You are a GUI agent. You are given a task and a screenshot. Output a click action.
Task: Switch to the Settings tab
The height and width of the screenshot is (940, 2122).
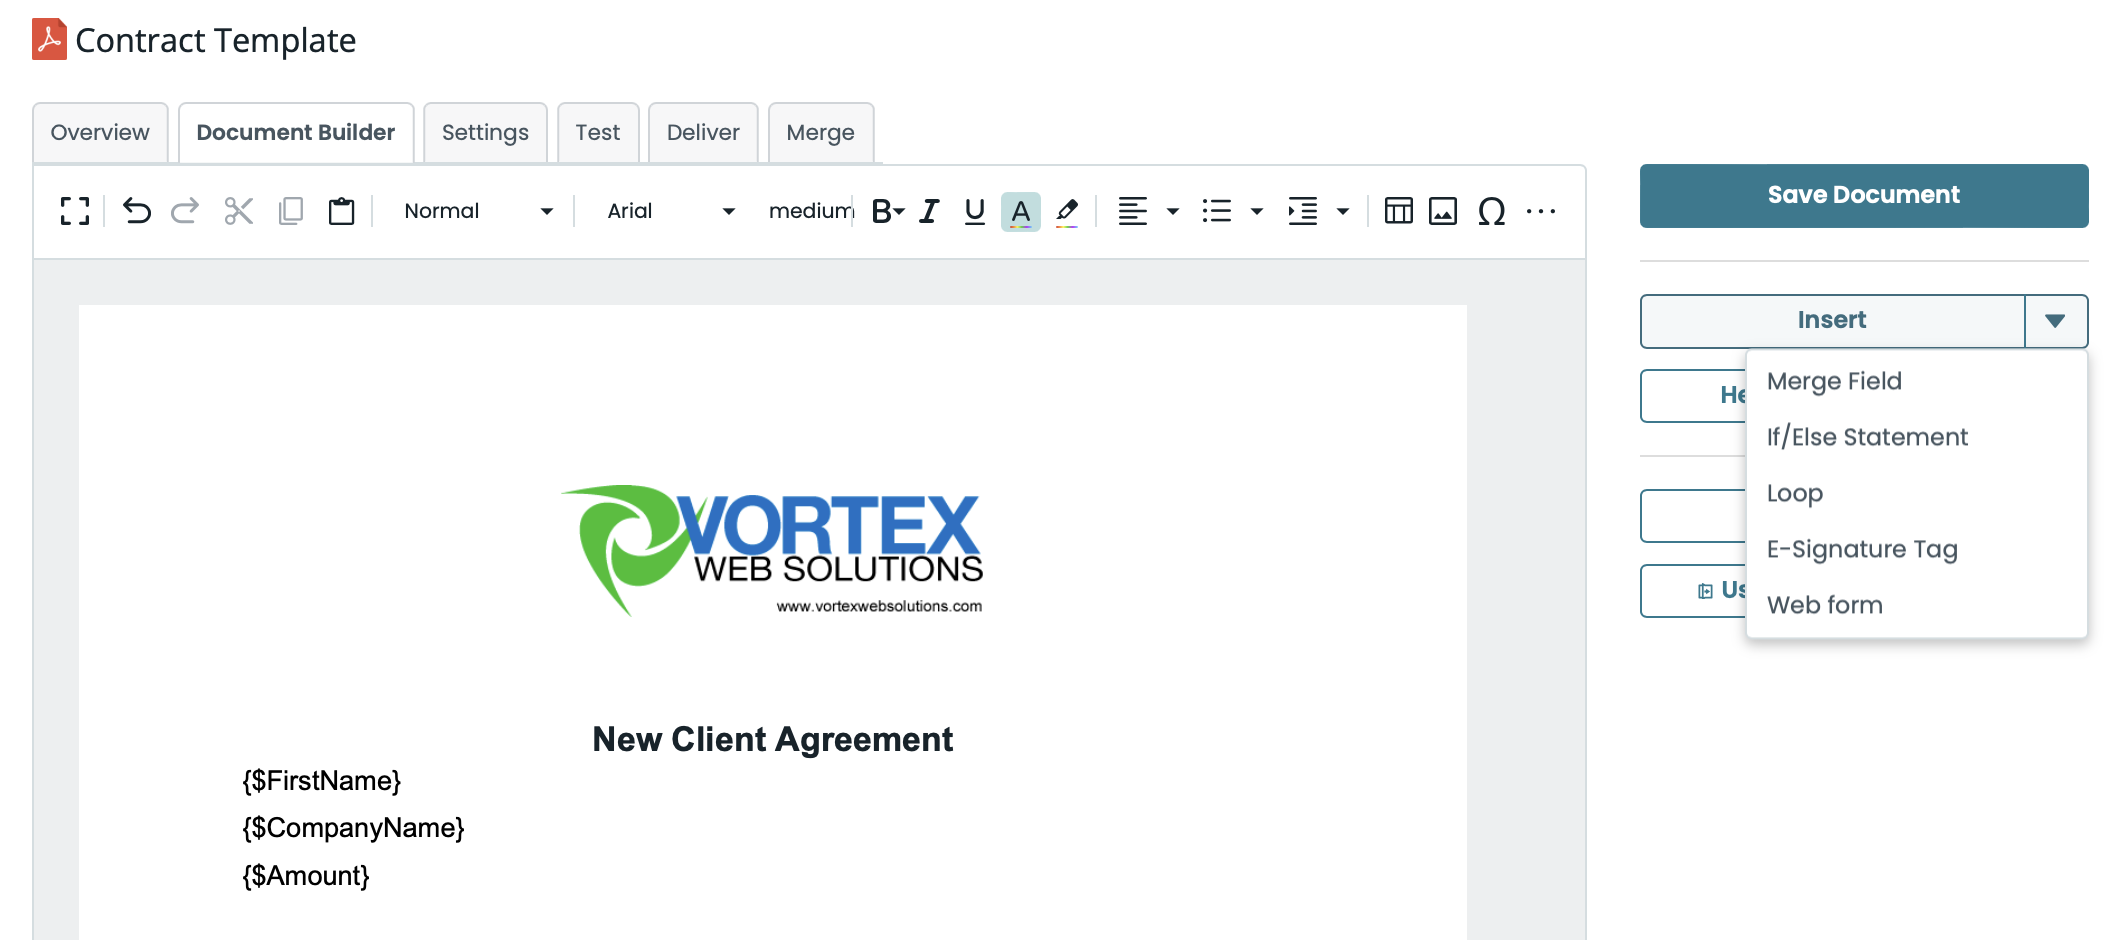point(485,133)
